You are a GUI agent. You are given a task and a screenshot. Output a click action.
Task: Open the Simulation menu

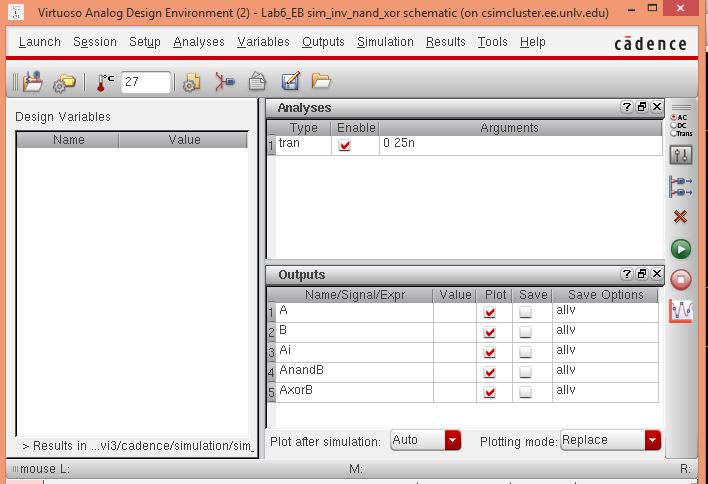coord(385,42)
